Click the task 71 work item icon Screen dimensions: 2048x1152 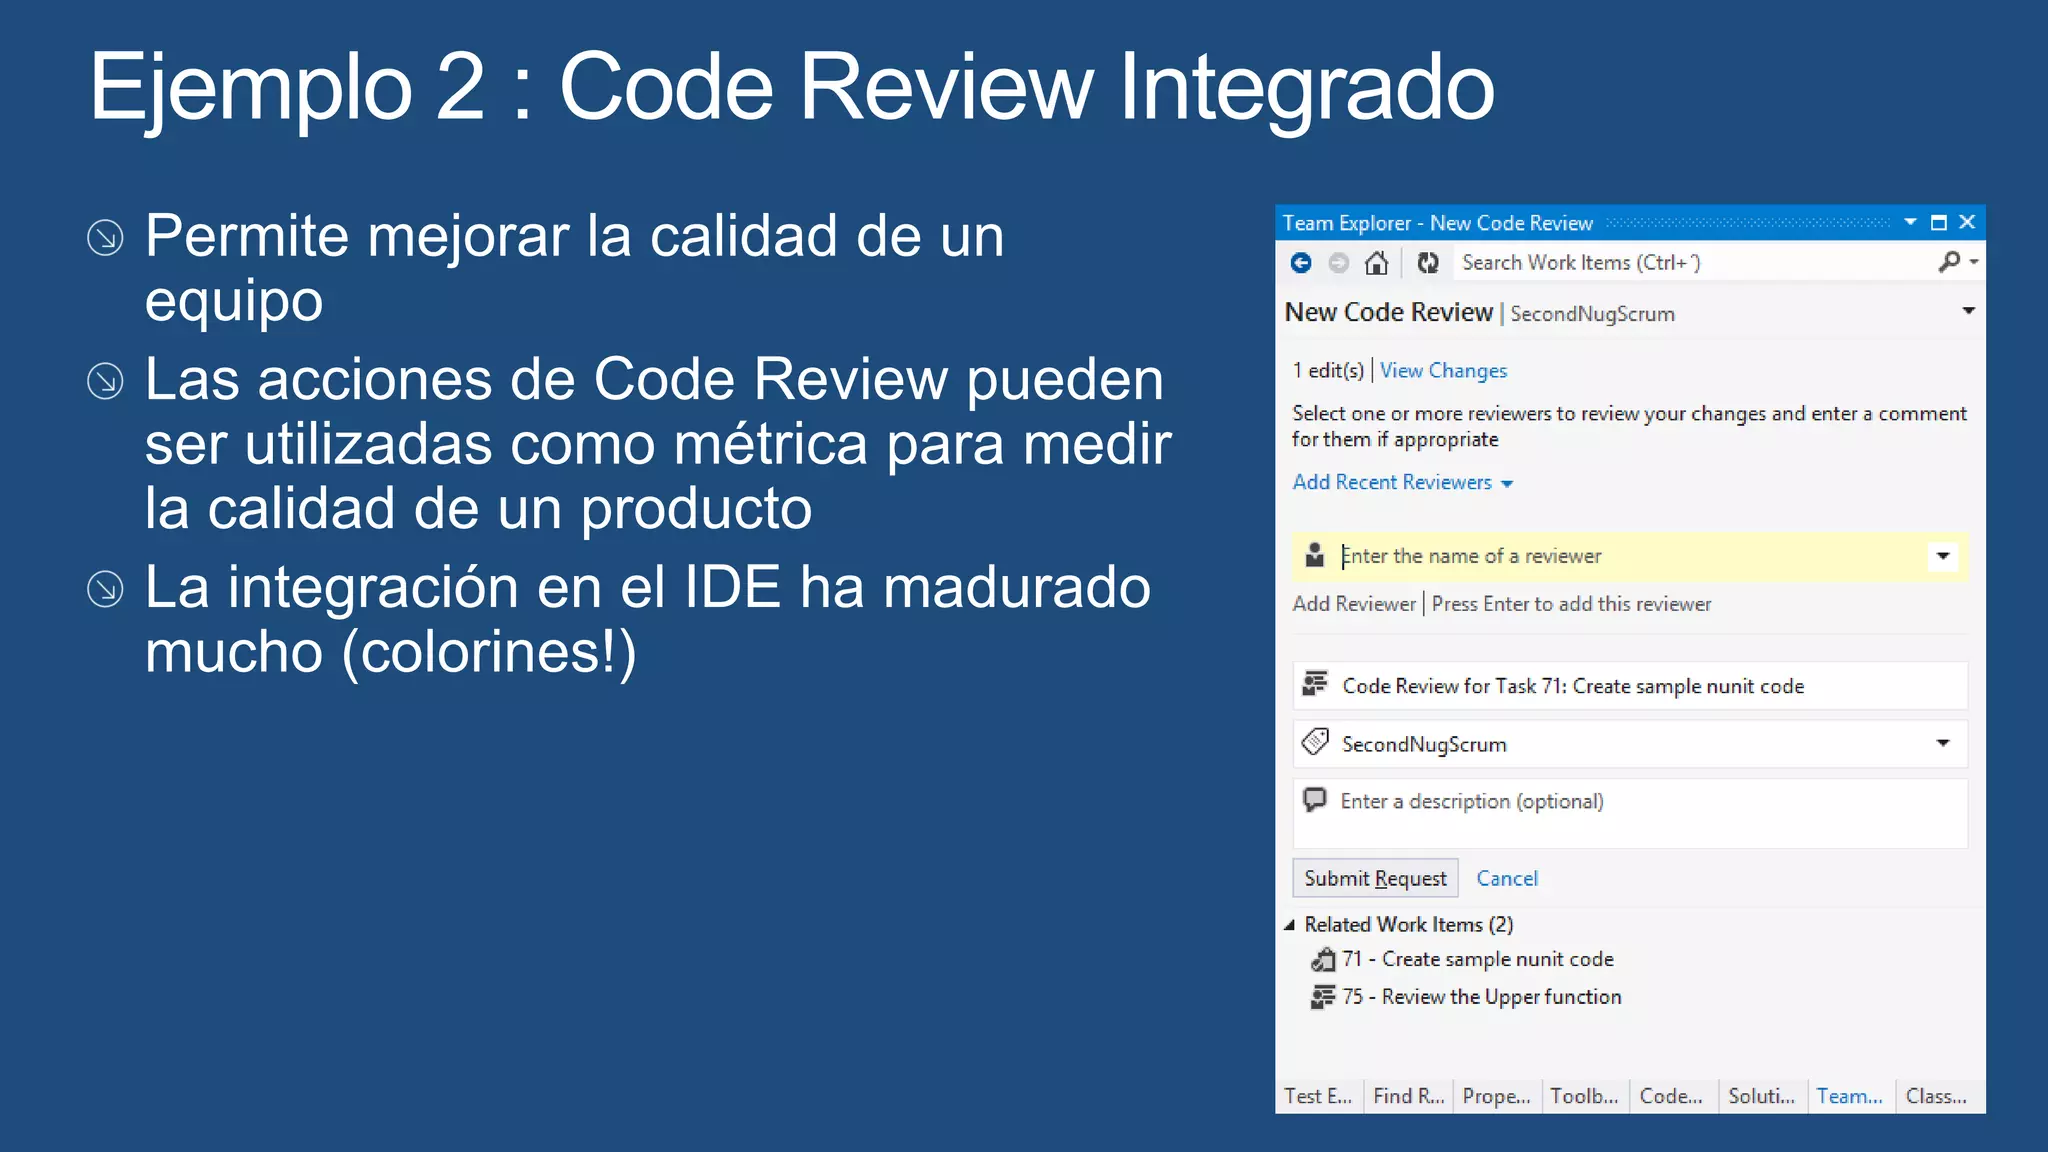click(1323, 960)
